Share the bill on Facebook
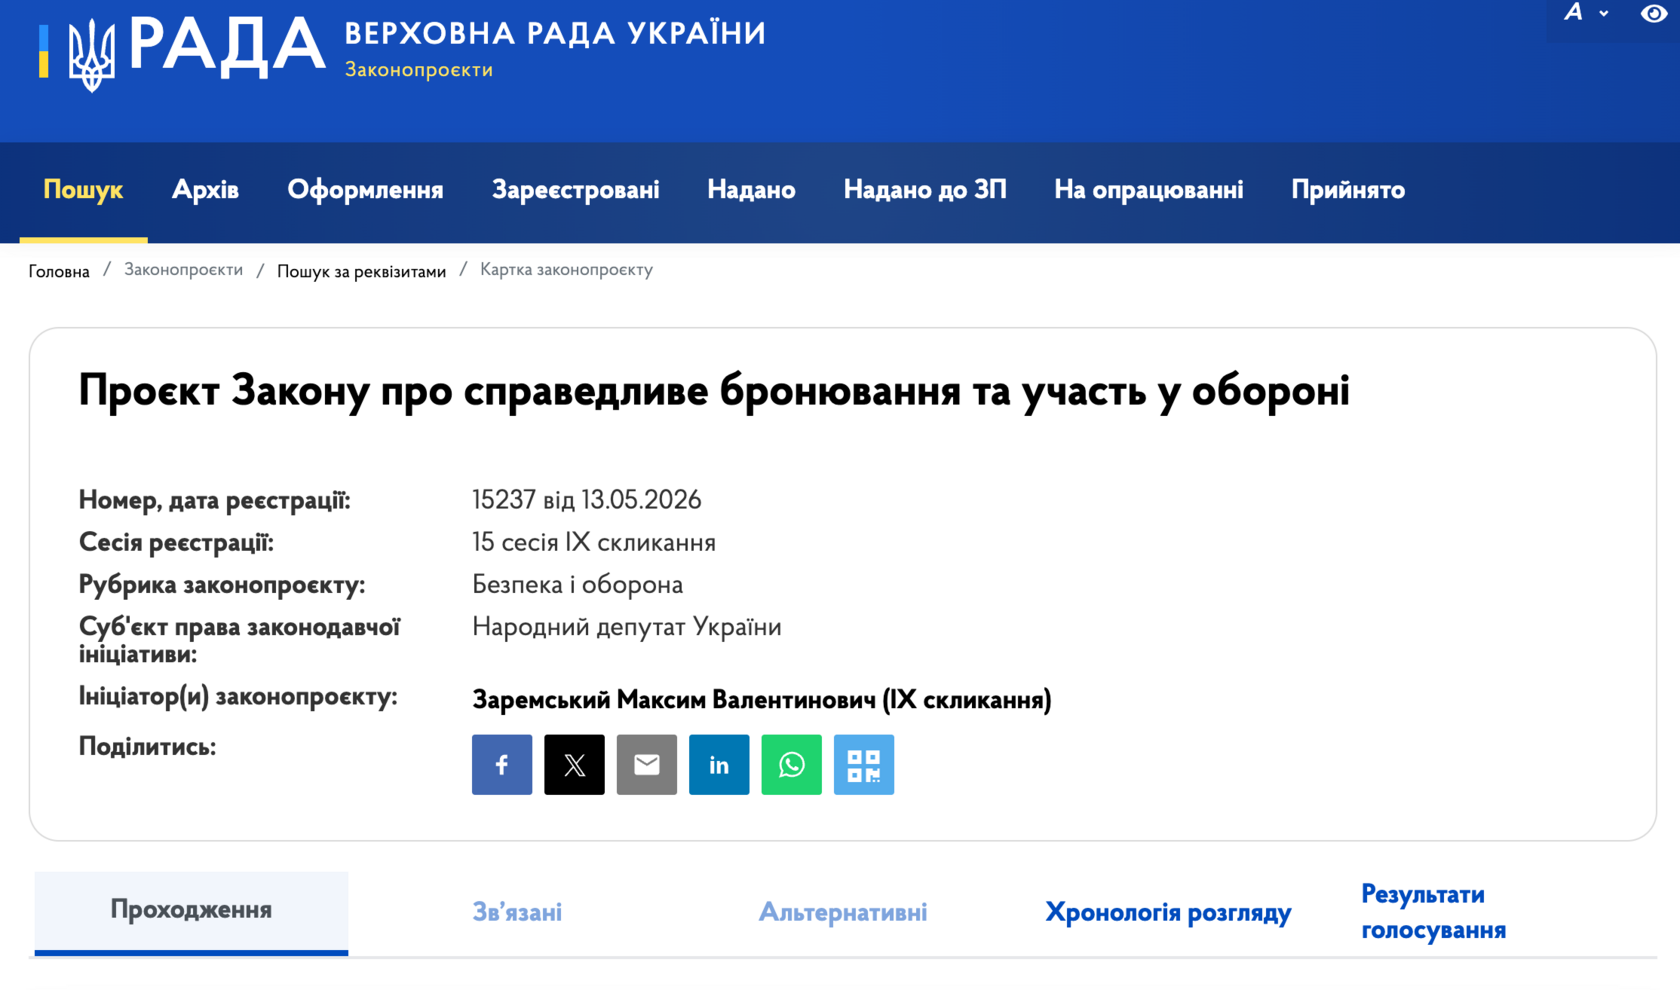 pyautogui.click(x=502, y=765)
